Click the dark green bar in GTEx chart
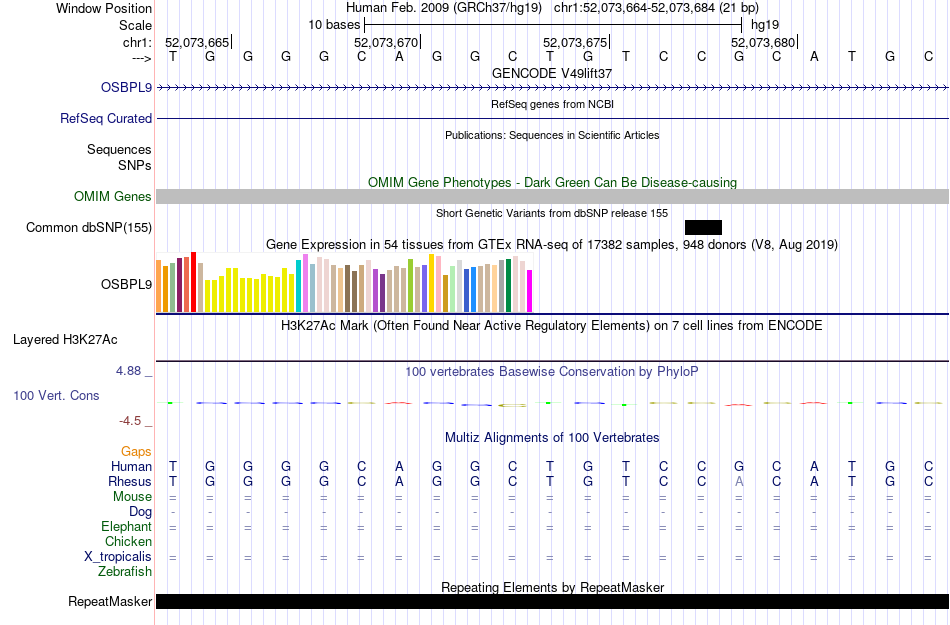 508,286
